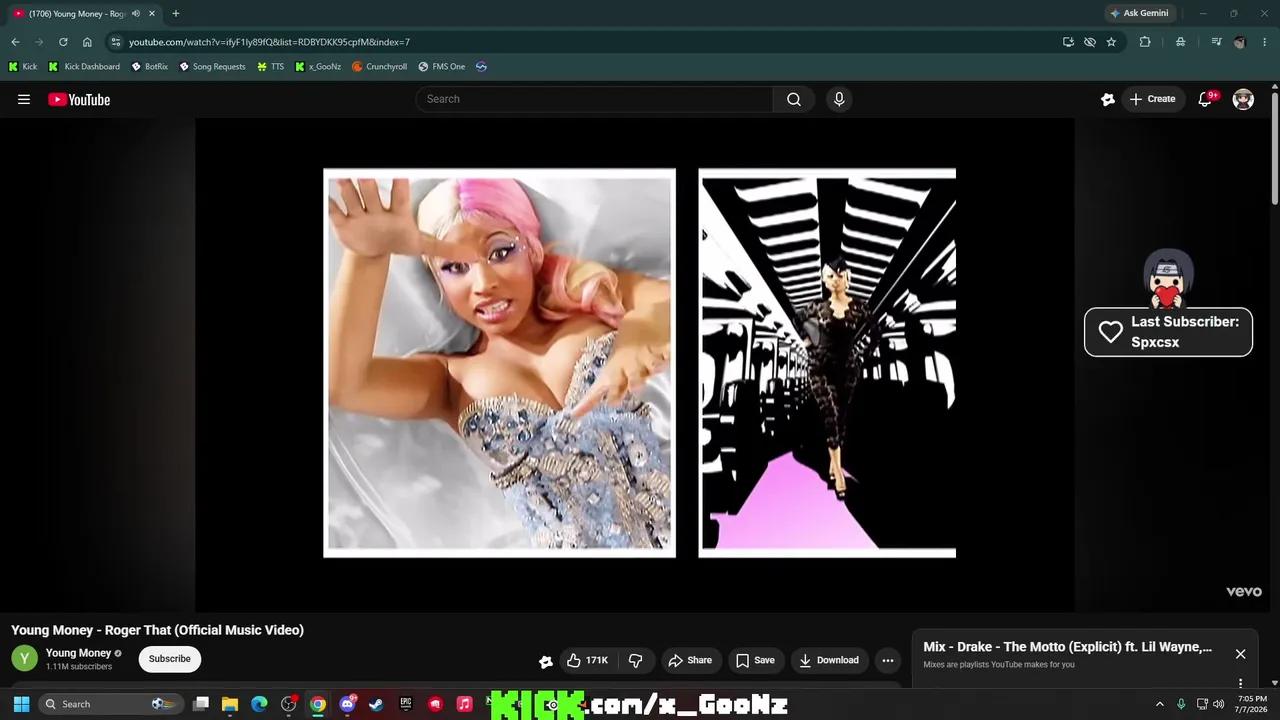This screenshot has height=720, width=1280.
Task: Open the taskbar clock and calendar
Action: (x=1252, y=704)
